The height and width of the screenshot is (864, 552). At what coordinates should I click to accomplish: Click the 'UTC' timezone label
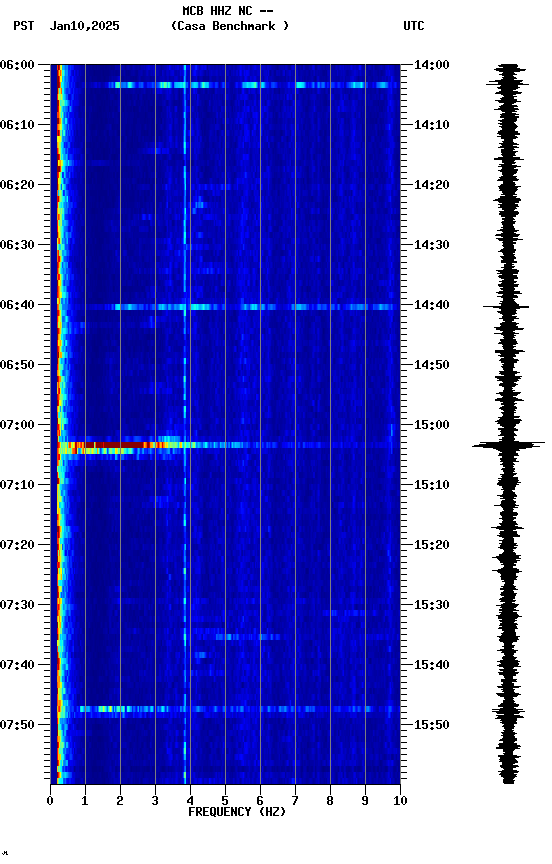414,26
